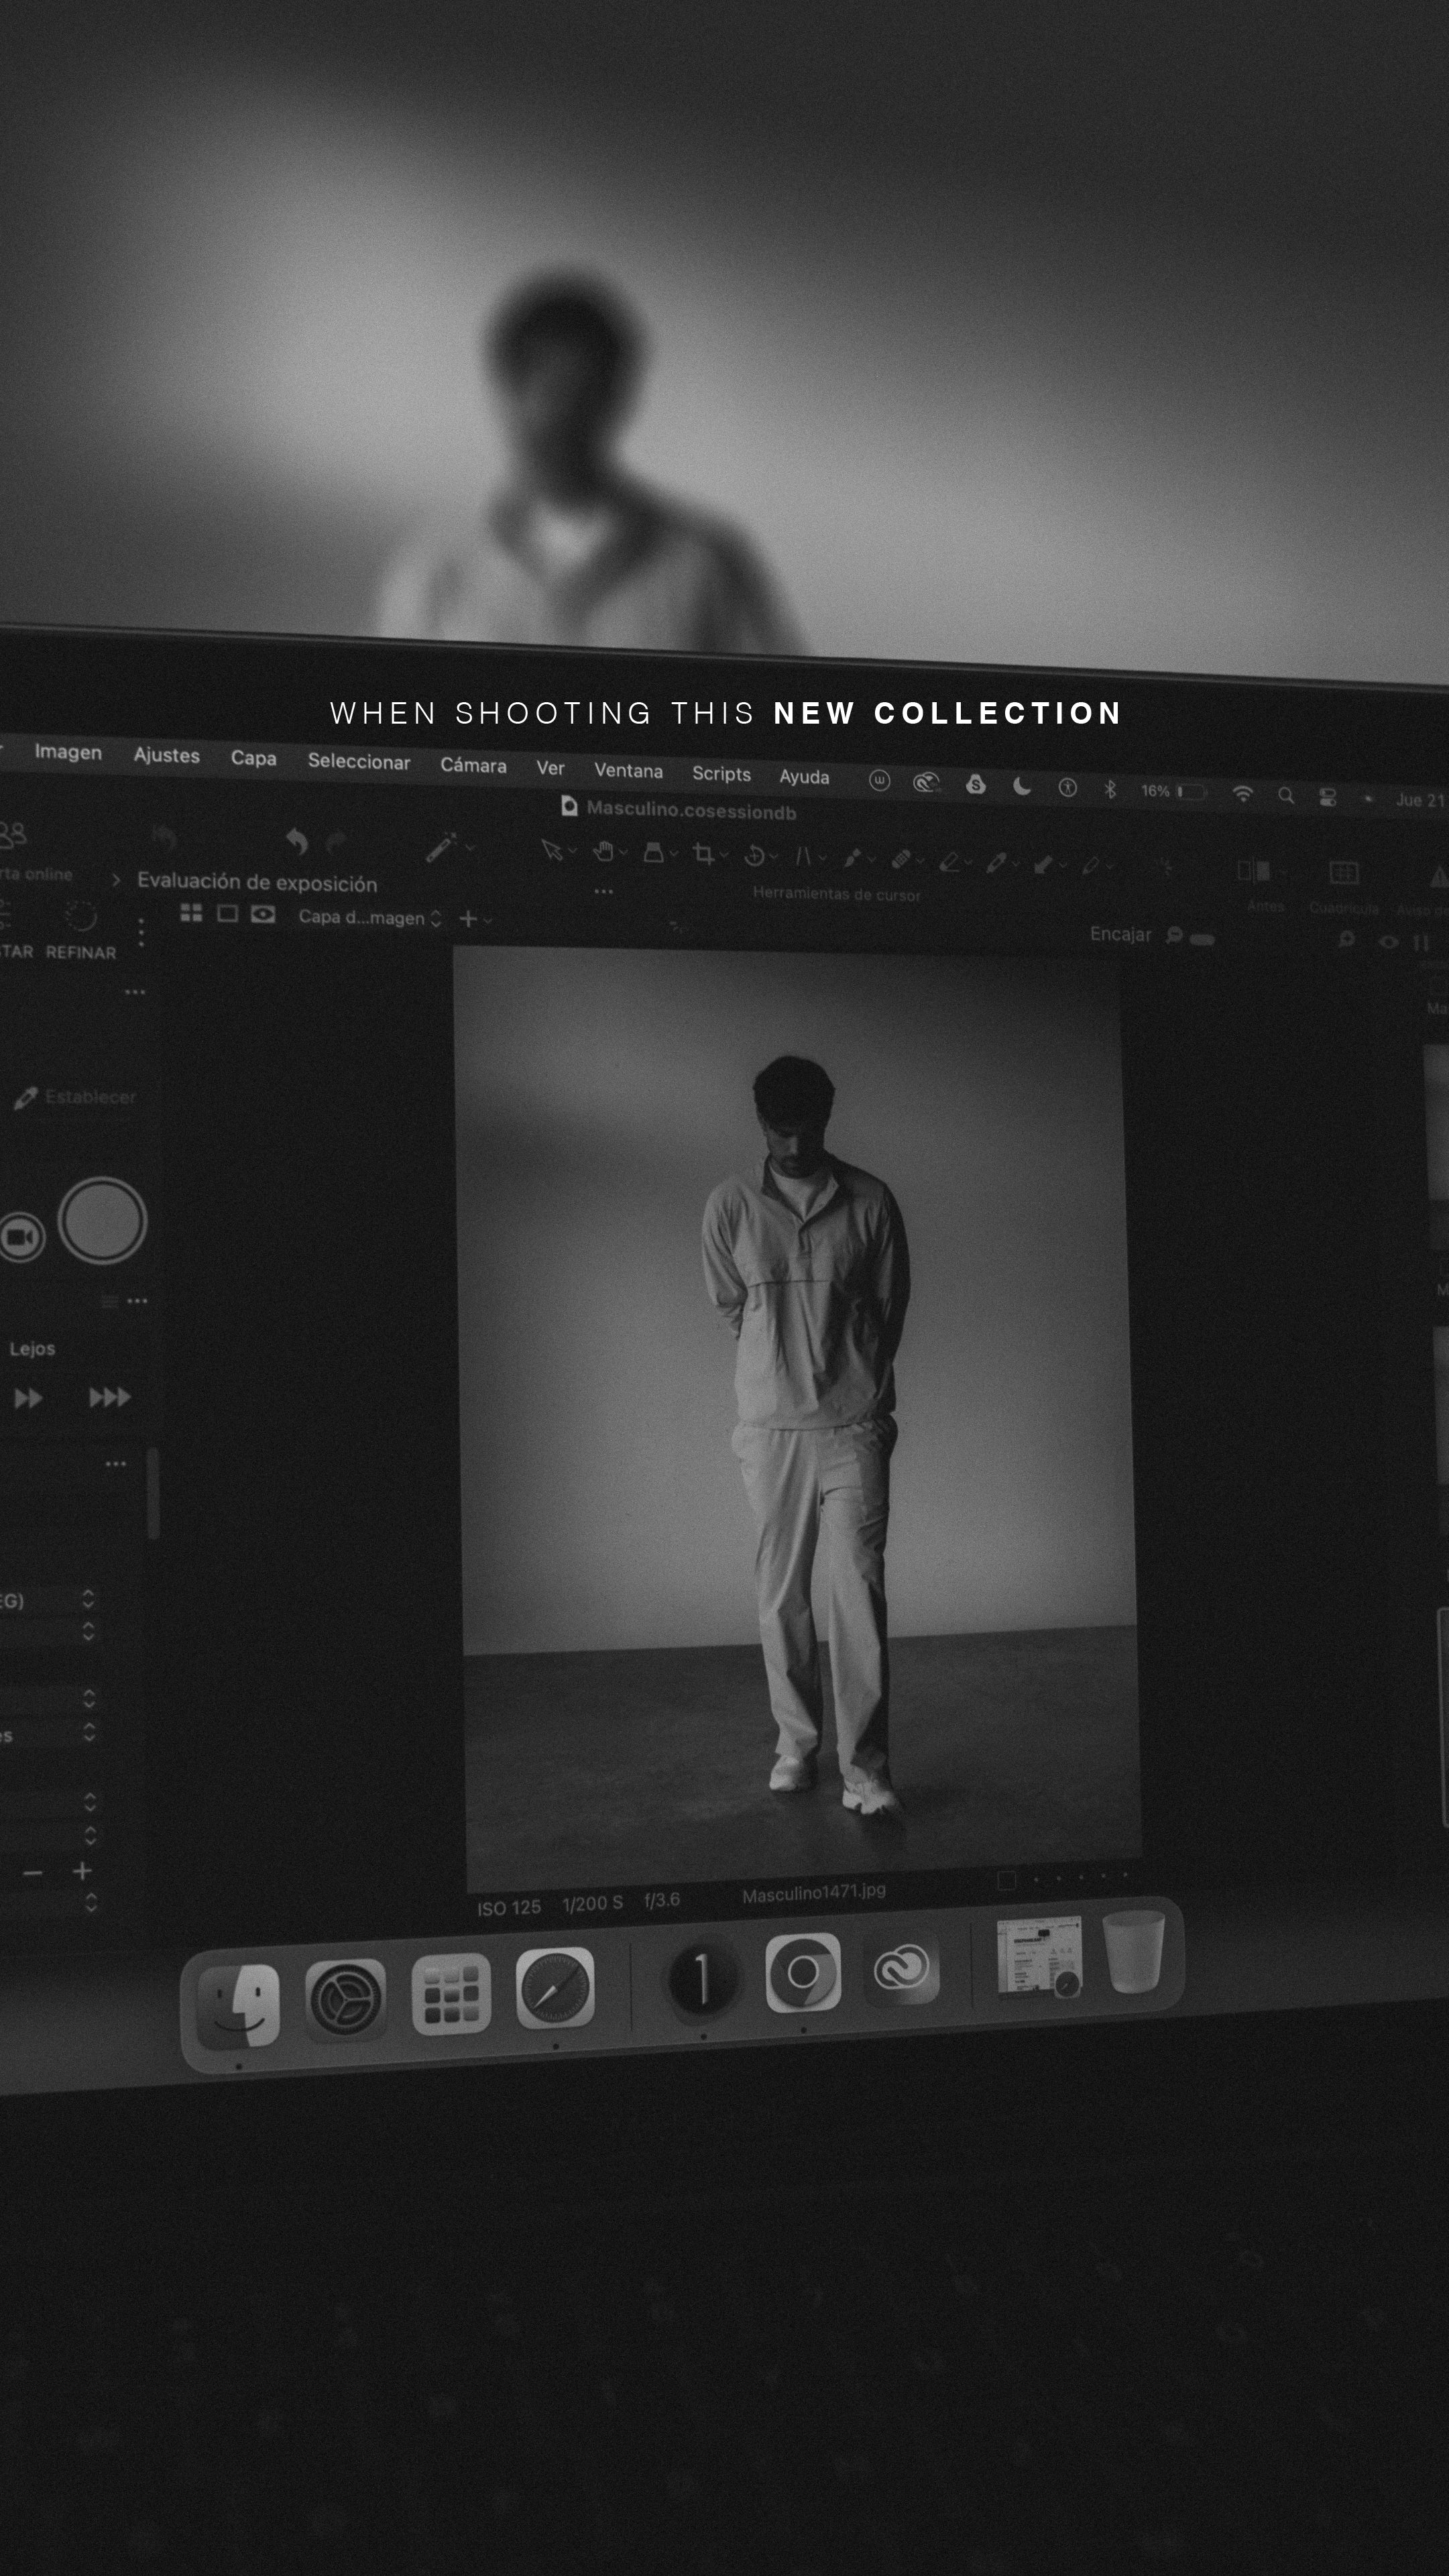Toggle the zoom slider switch beside Encajar

pos(1203,939)
